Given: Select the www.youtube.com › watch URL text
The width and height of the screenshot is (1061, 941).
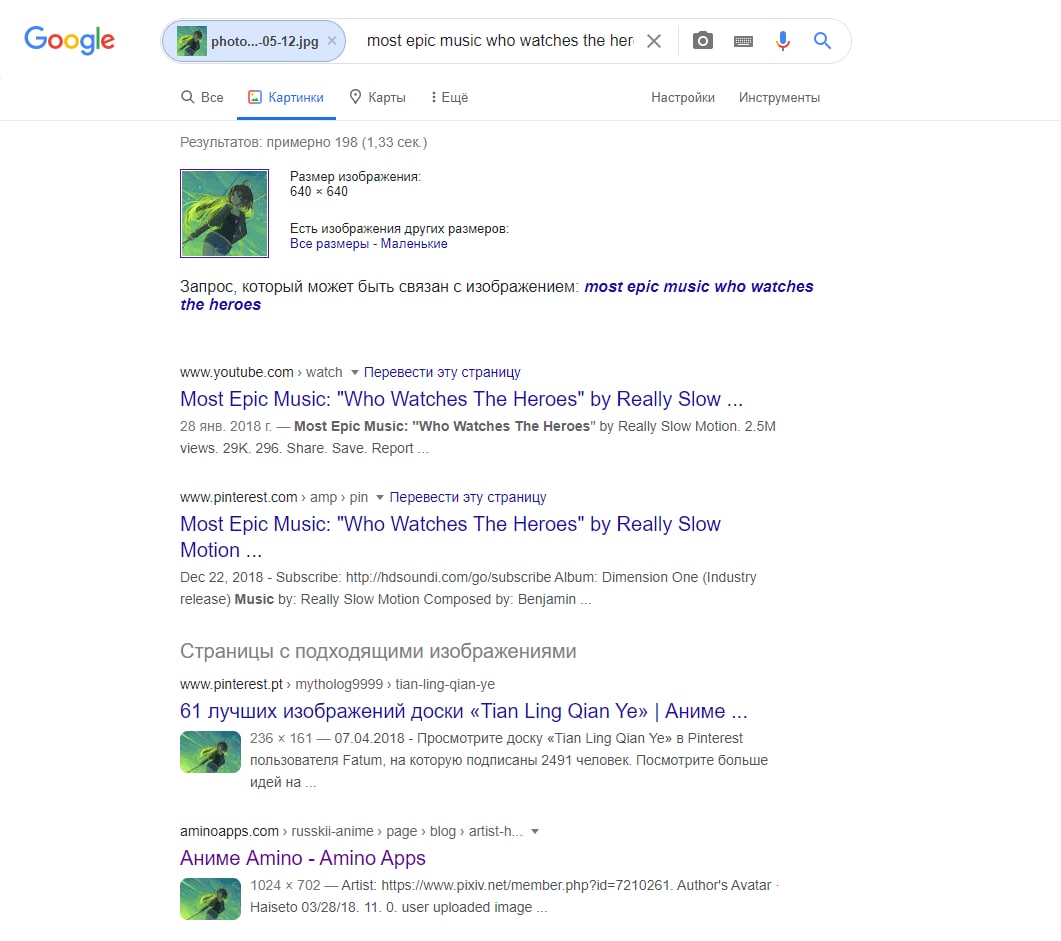Looking at the screenshot, I should (x=261, y=372).
